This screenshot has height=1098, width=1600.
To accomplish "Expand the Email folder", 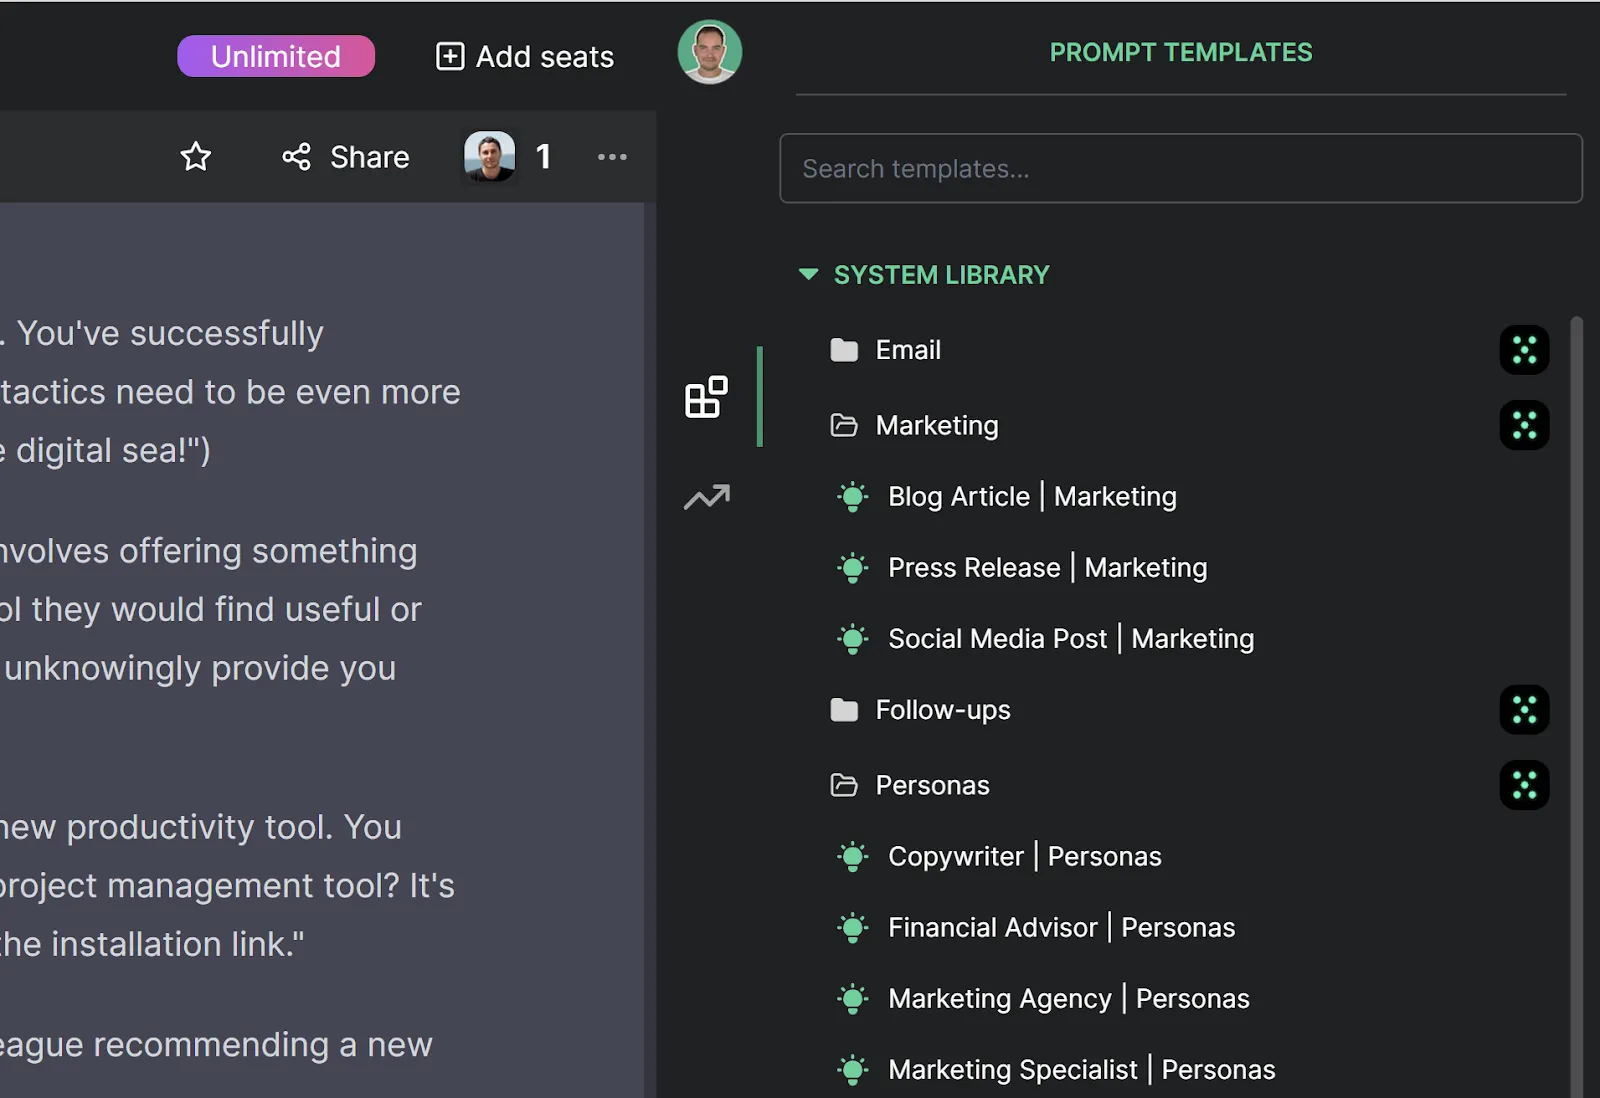I will click(x=908, y=350).
